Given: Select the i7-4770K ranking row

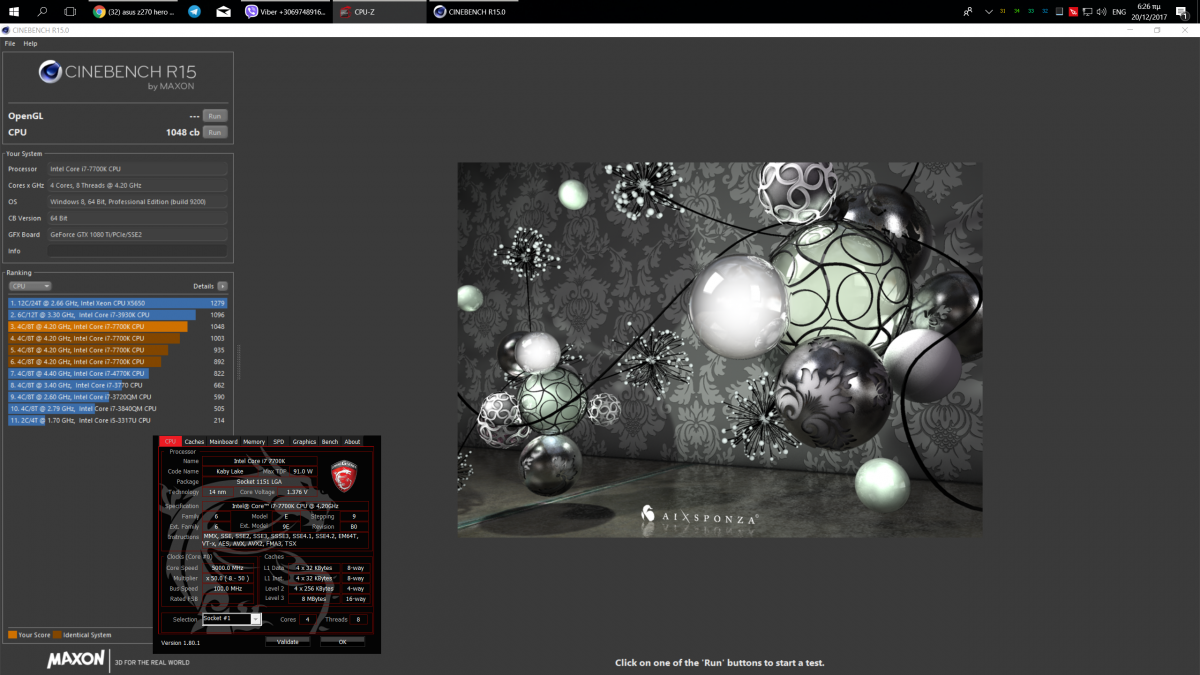Looking at the screenshot, I should 118,373.
